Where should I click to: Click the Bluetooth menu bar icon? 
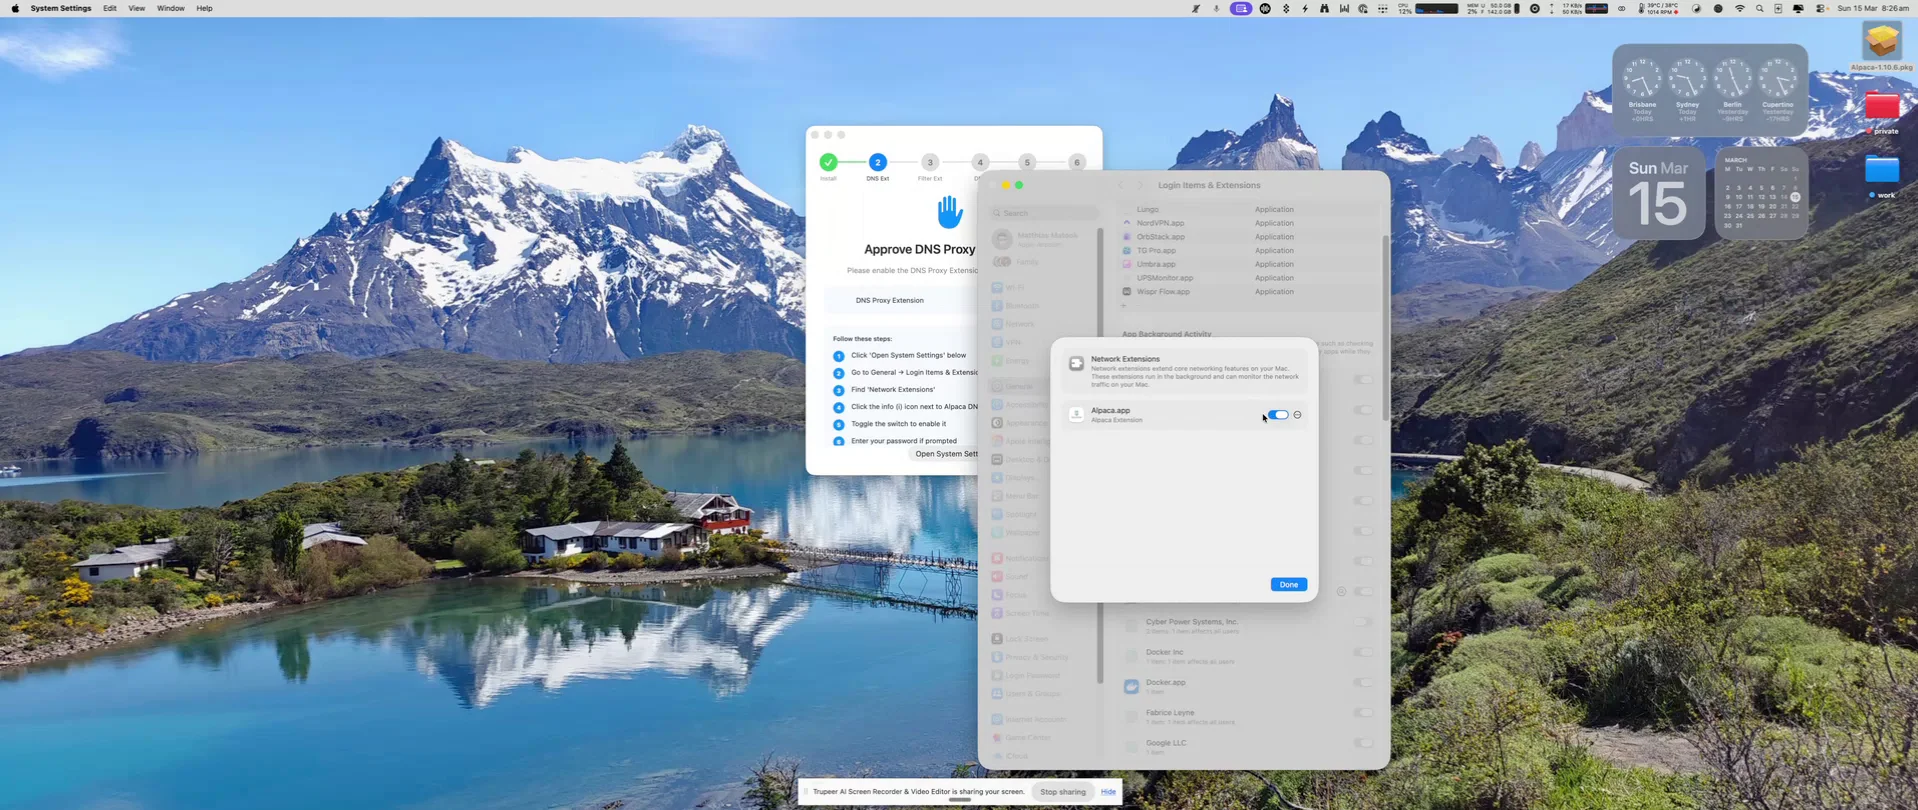[1286, 8]
